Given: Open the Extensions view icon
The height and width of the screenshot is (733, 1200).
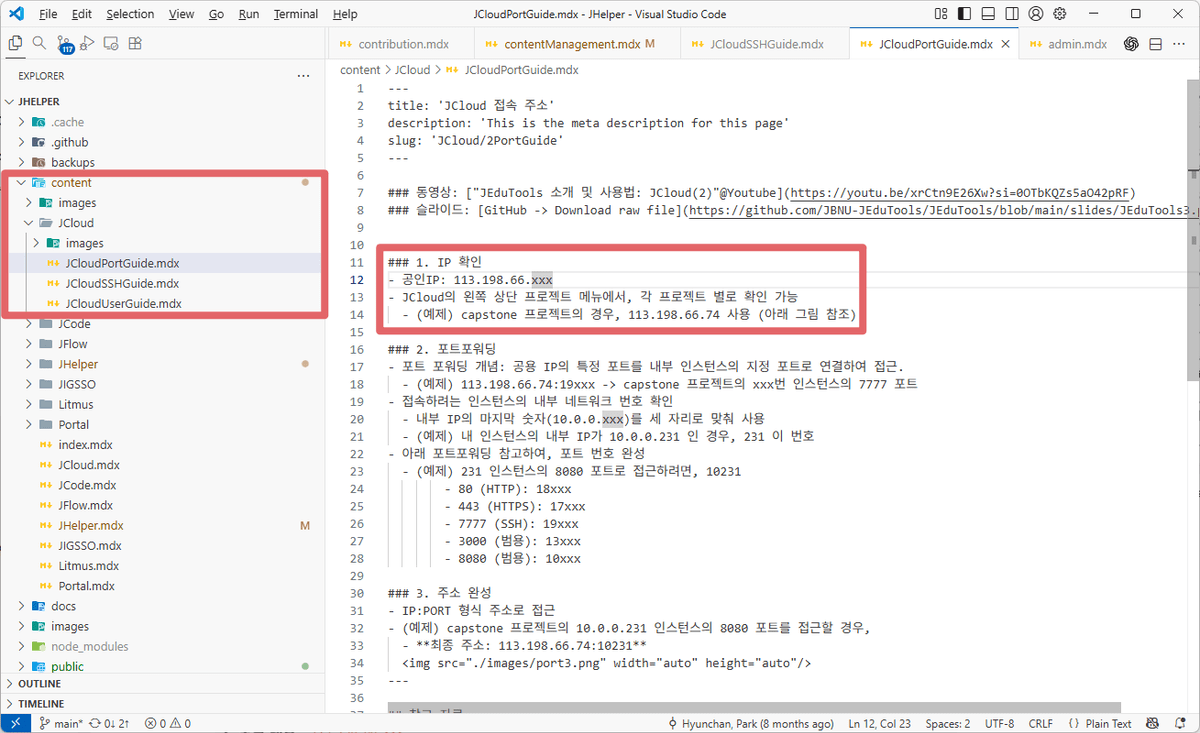Looking at the screenshot, I should point(135,44).
